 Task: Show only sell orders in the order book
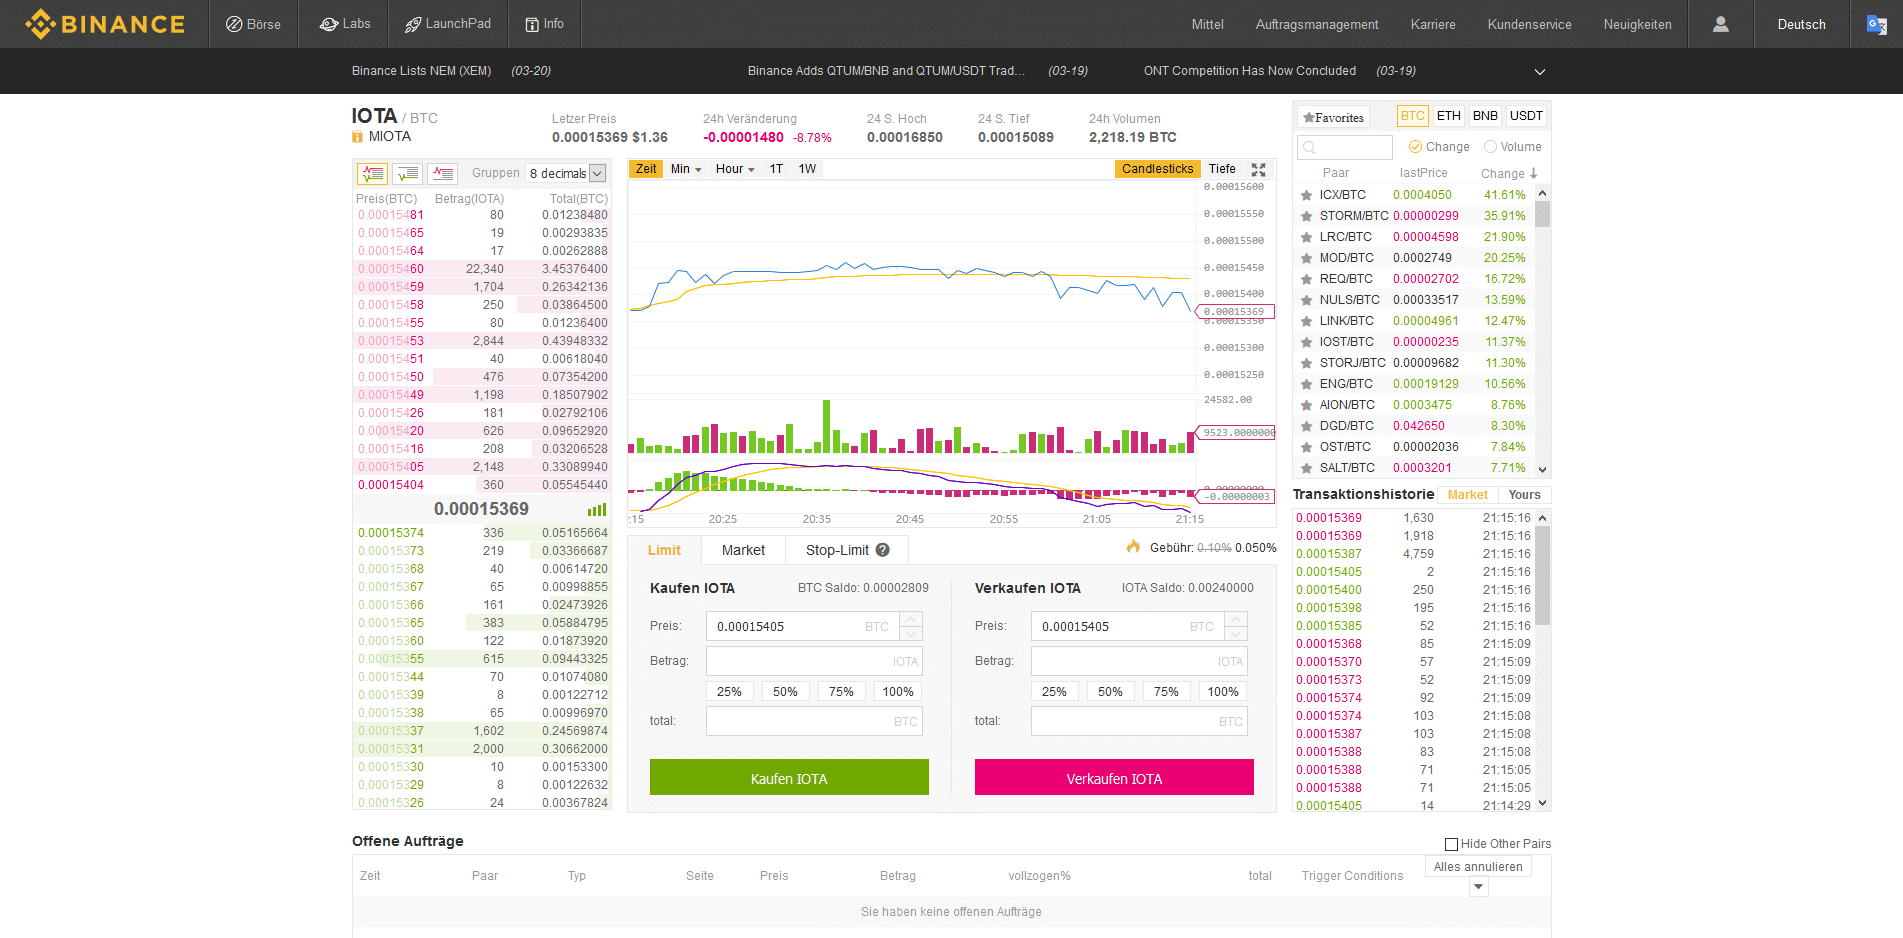(x=443, y=174)
